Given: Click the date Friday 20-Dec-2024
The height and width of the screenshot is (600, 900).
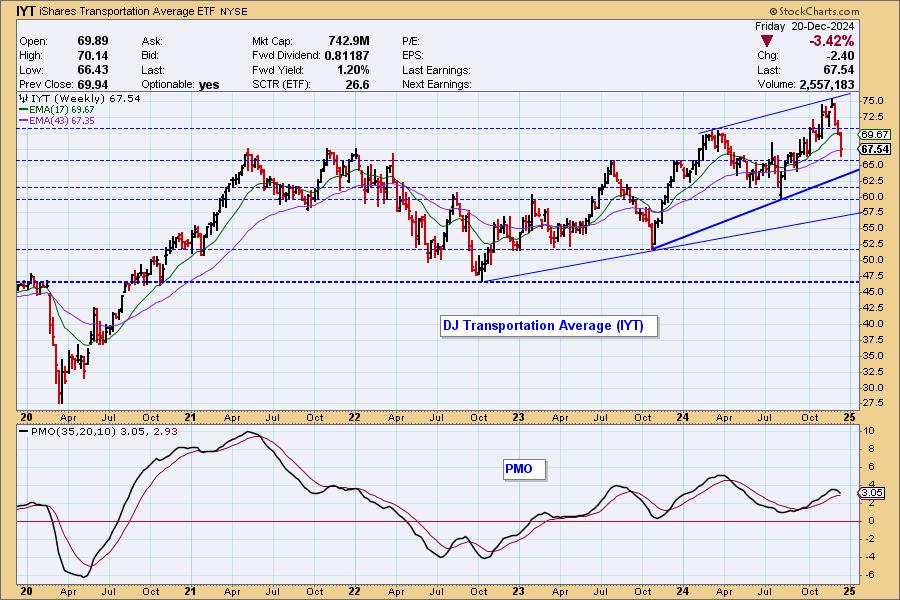Looking at the screenshot, I should click(804, 26).
